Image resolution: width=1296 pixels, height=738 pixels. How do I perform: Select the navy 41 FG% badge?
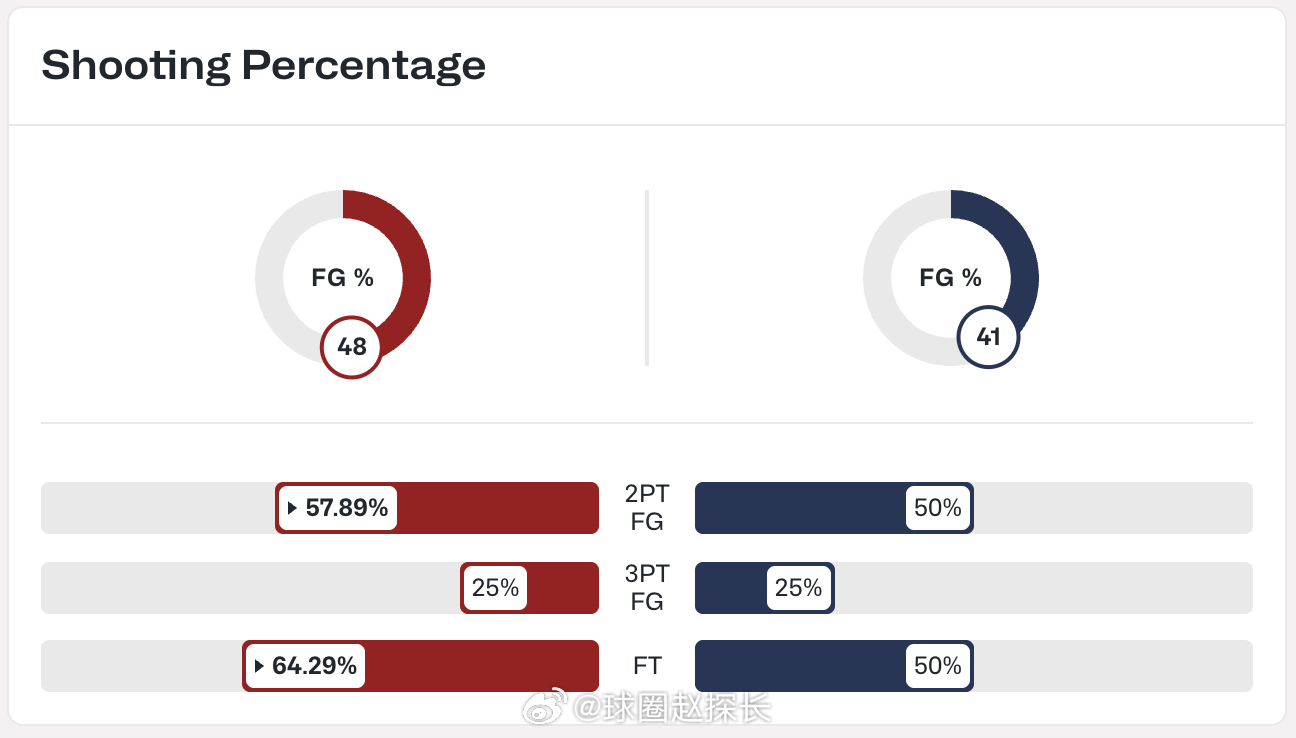[988, 337]
